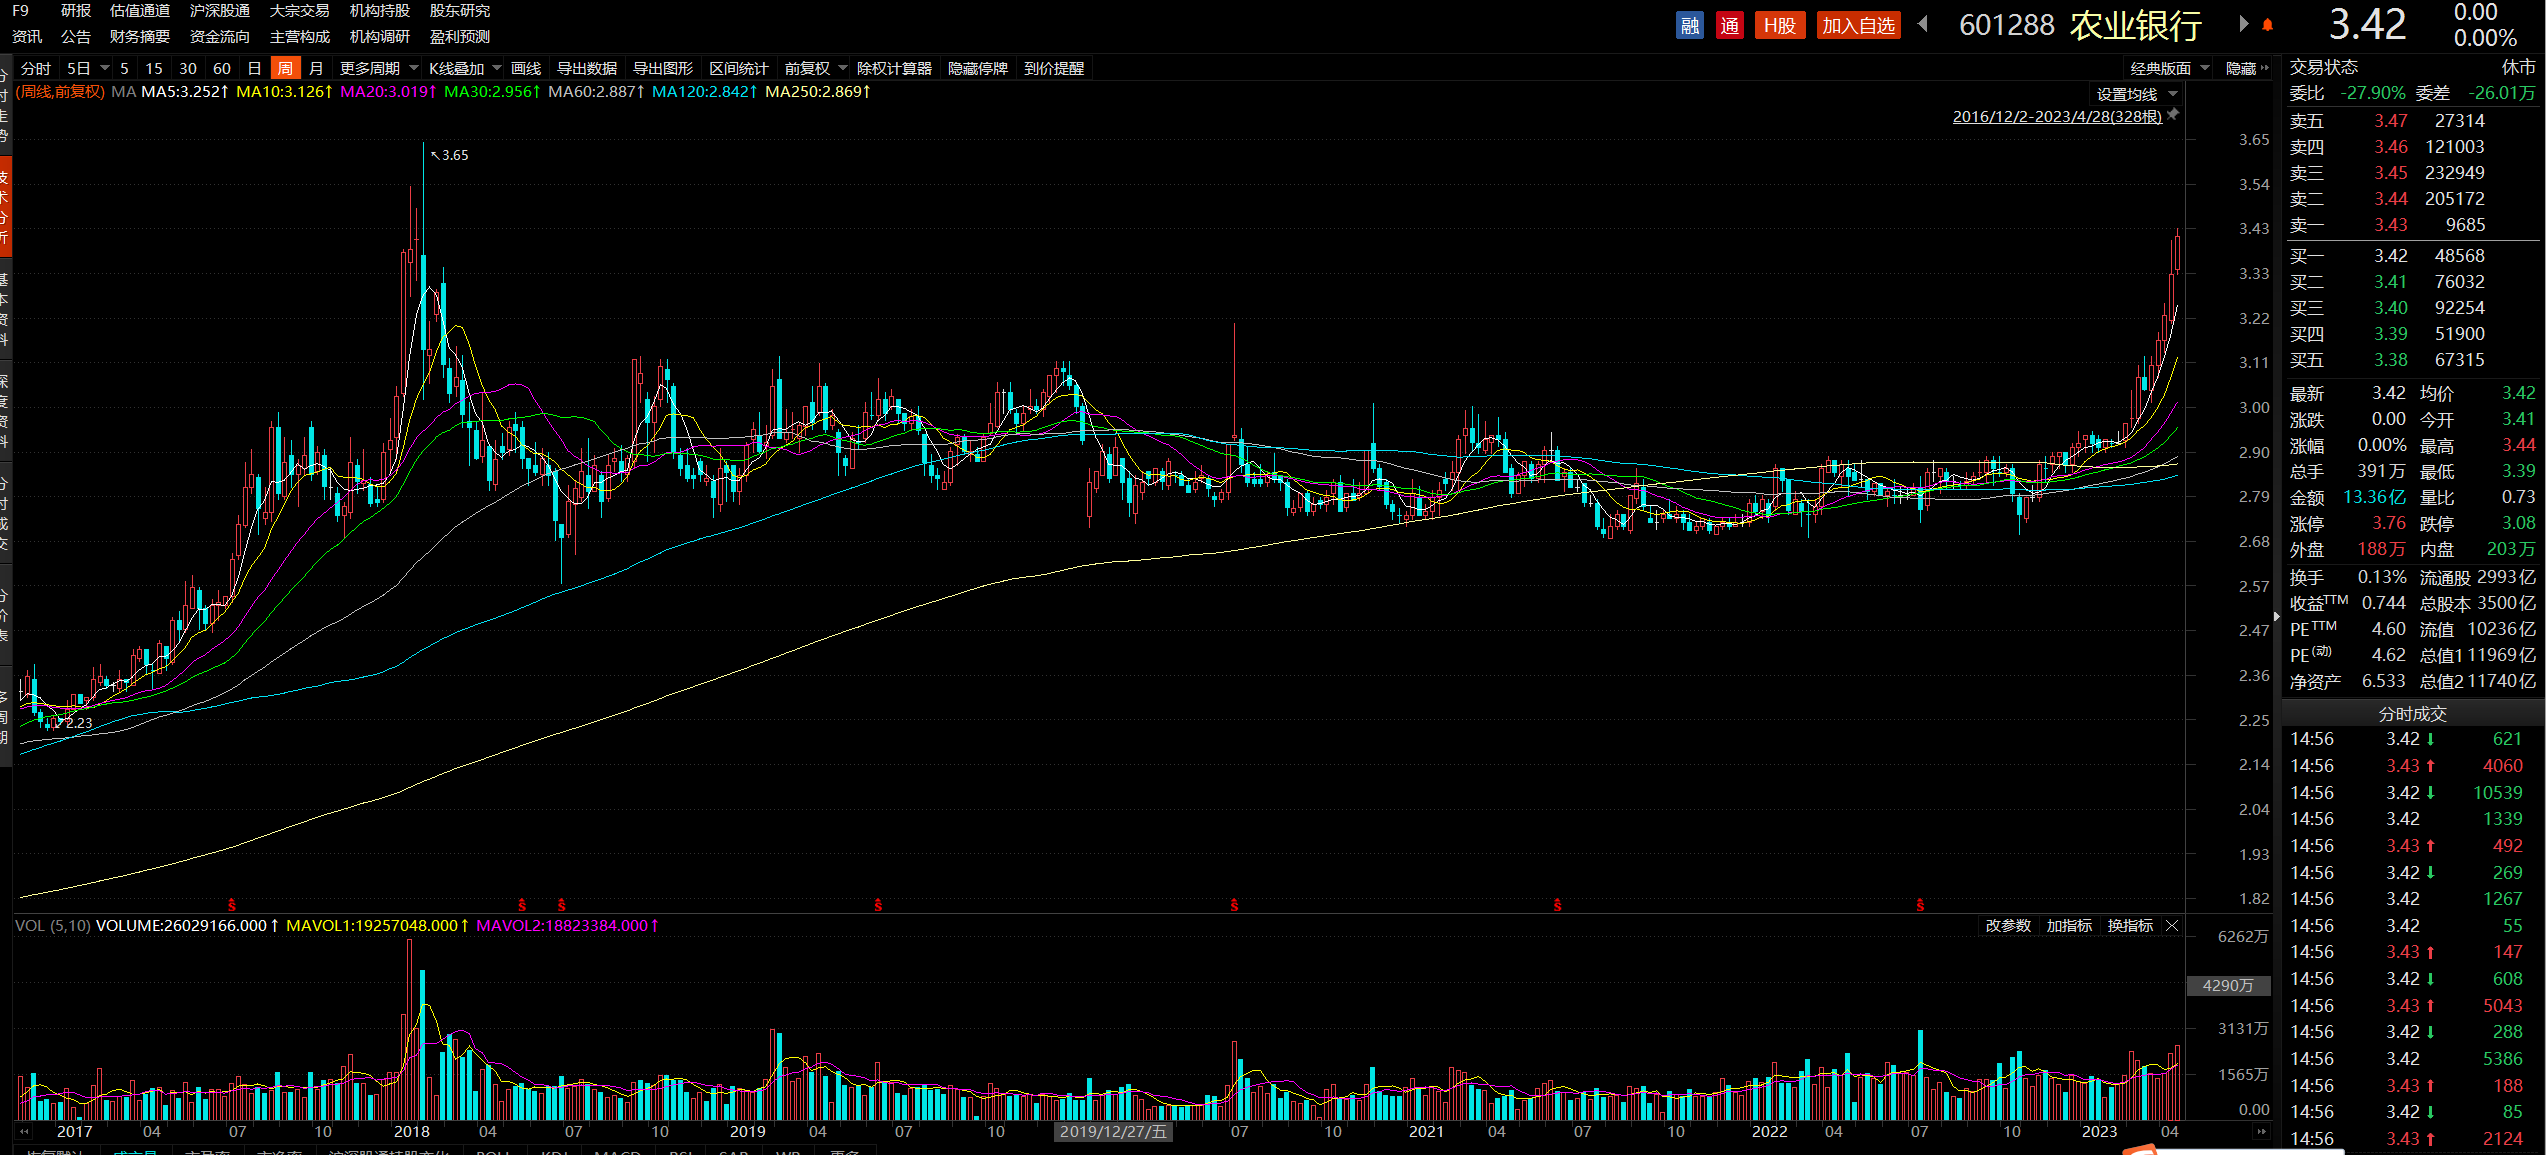Image resolution: width=2546 pixels, height=1155 pixels.
Task: Open the 设置均线 dropdown
Action: pos(2136,94)
